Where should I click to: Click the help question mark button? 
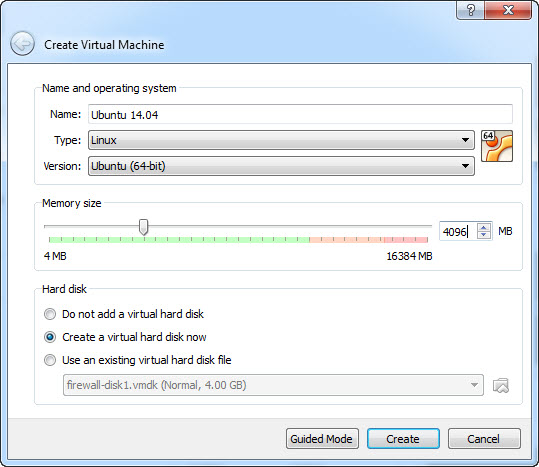click(471, 10)
